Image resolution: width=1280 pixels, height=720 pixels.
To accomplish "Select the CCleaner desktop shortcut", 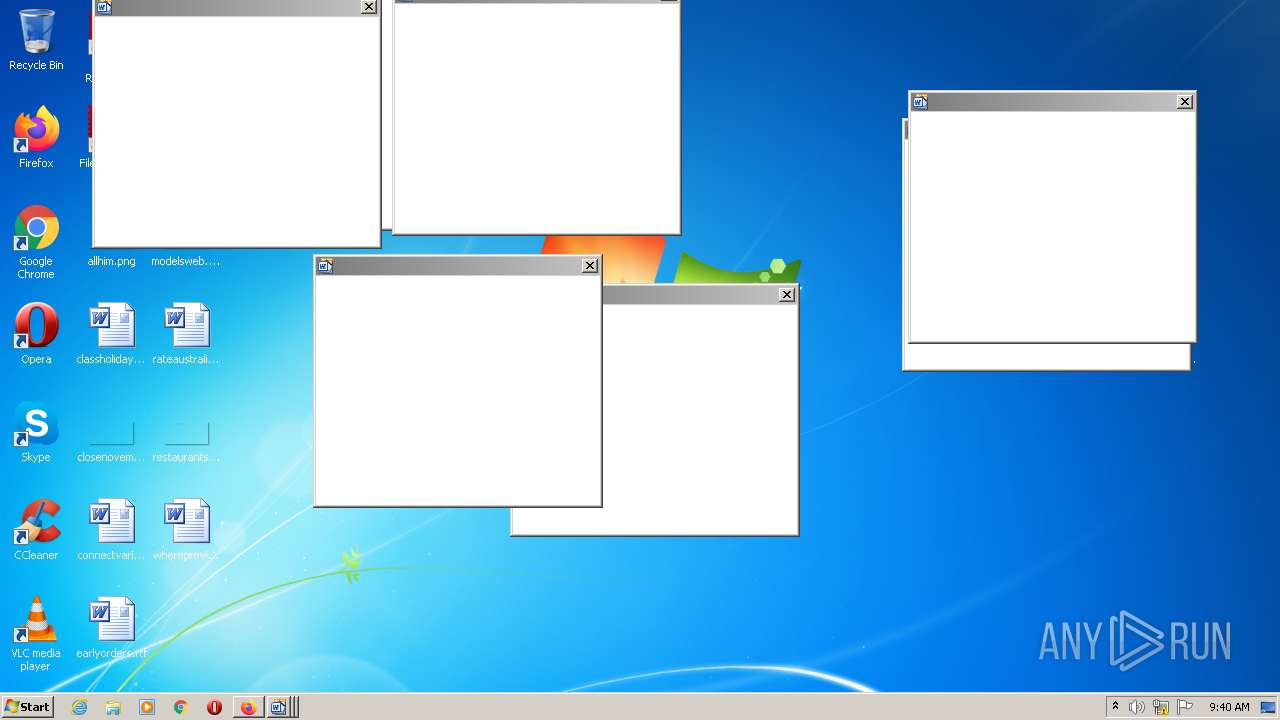I will 36,530.
